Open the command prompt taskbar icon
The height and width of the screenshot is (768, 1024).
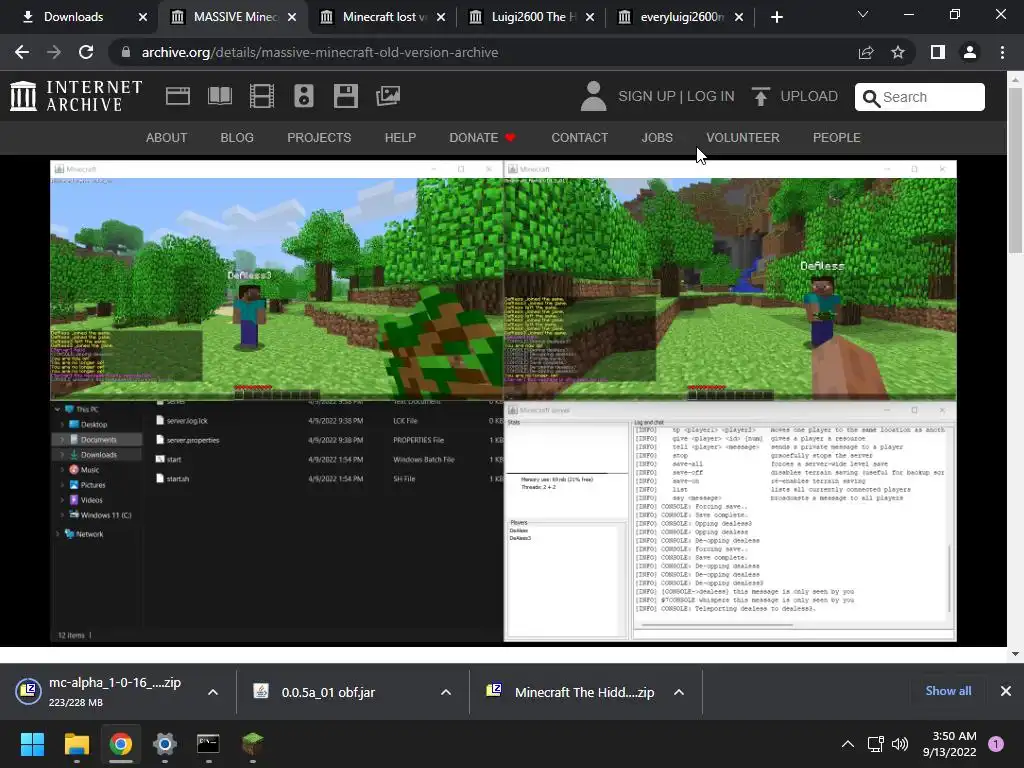208,744
